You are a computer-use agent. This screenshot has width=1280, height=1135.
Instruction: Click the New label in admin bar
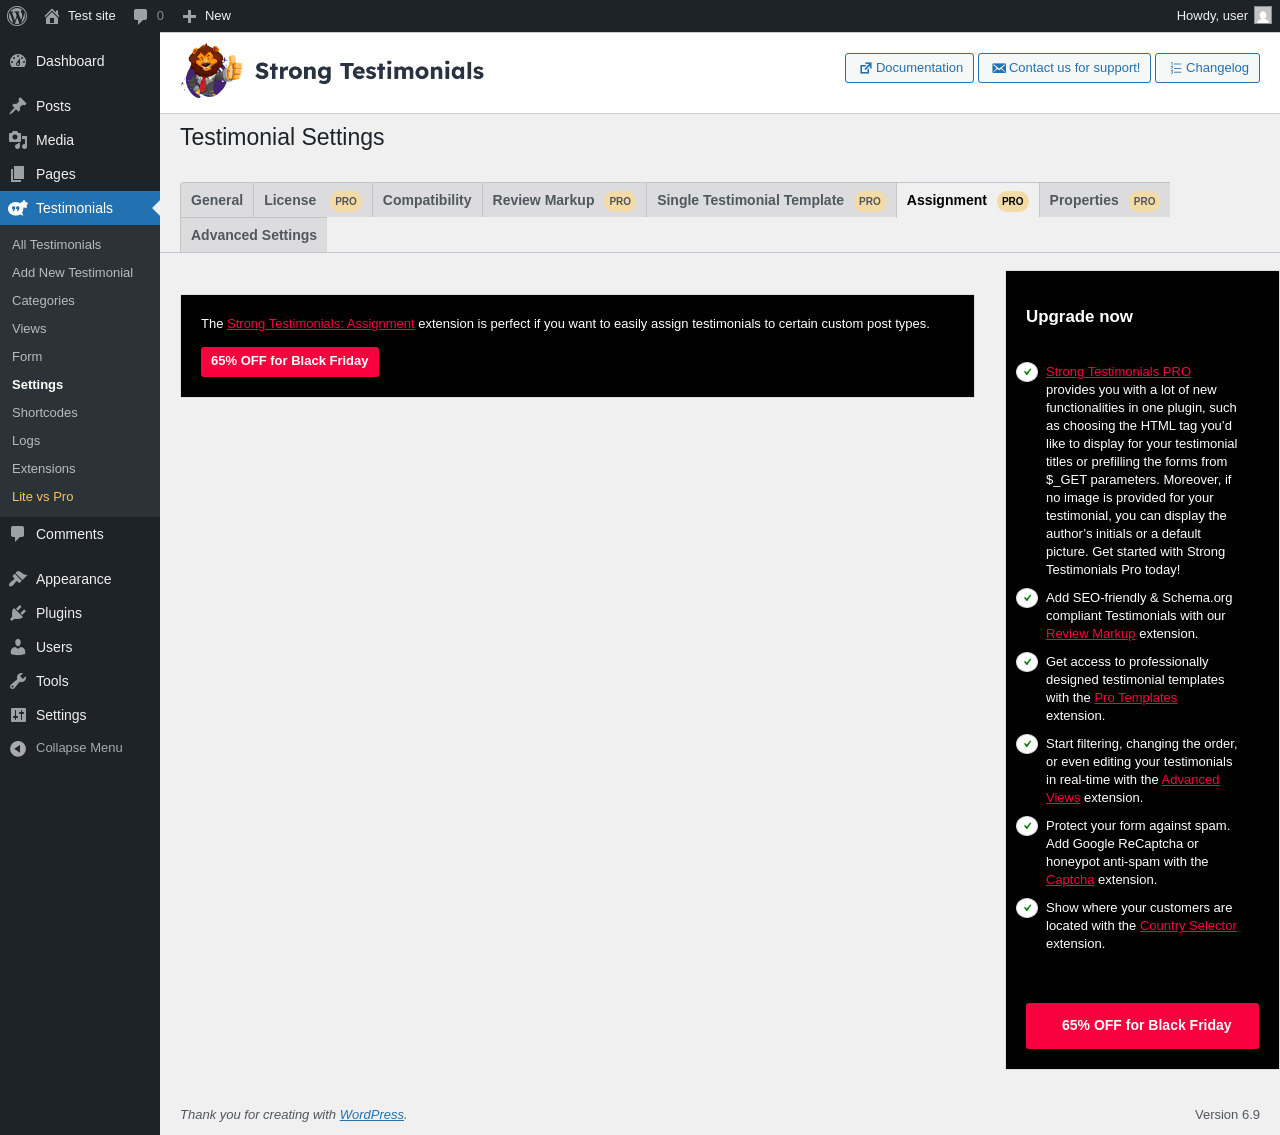[218, 16]
